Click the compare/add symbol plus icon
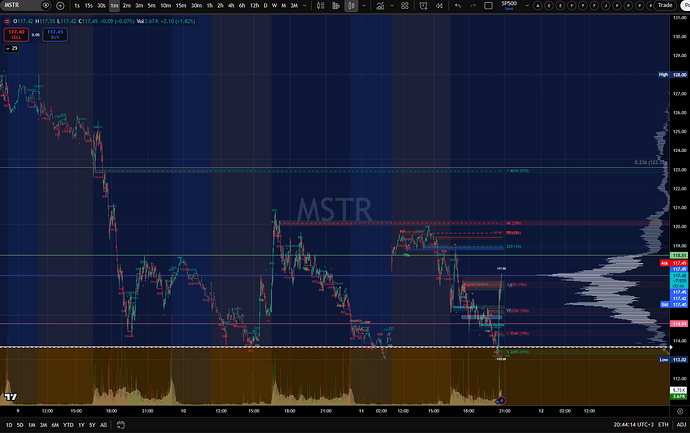 coord(60,6)
